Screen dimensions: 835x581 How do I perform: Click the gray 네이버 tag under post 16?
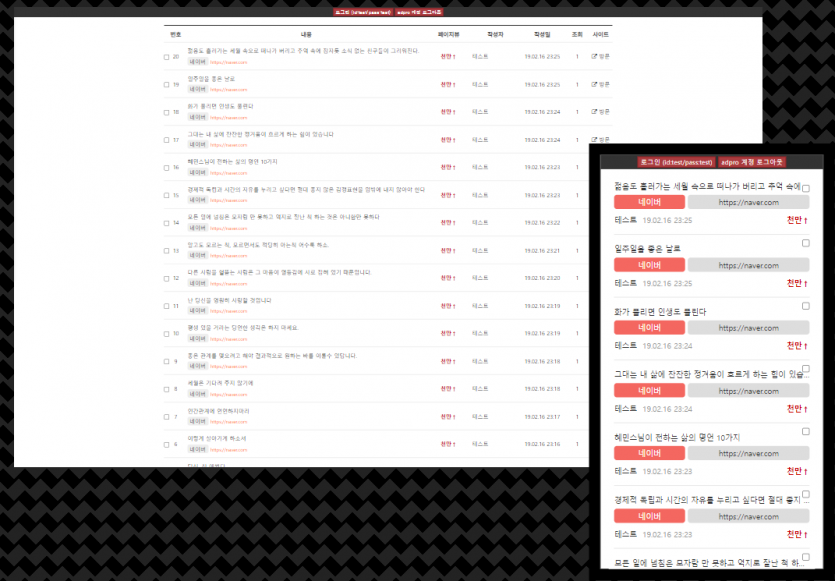pos(197,172)
